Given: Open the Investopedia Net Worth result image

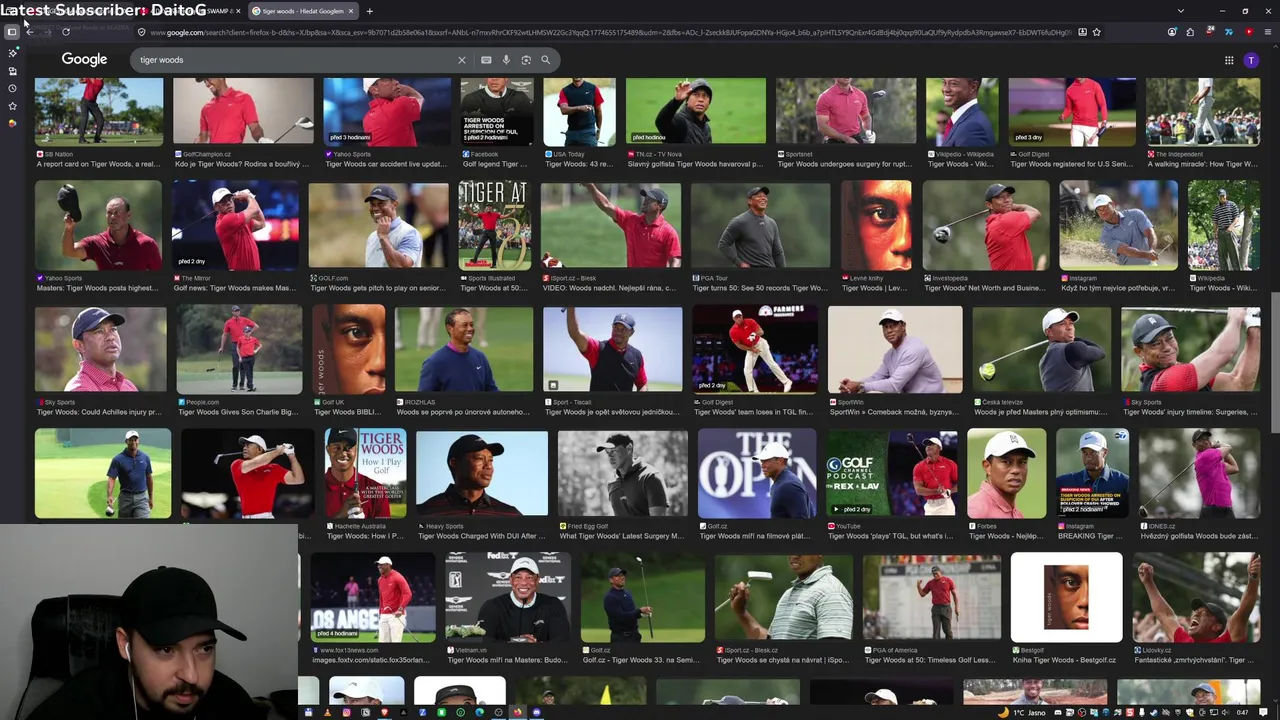Looking at the screenshot, I should (x=985, y=225).
